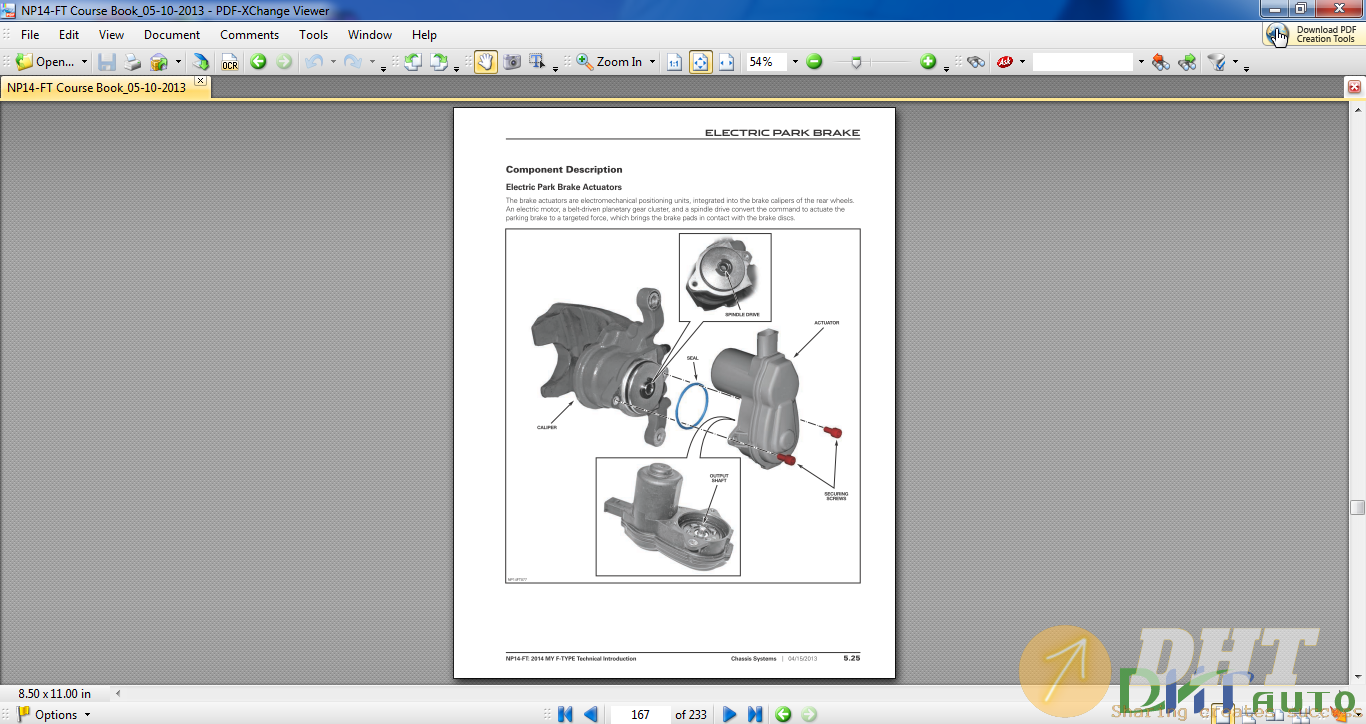Select the NP14-FT Course Book_05-10-2013 tab
Screen dimensions: 1366x724
pos(97,87)
